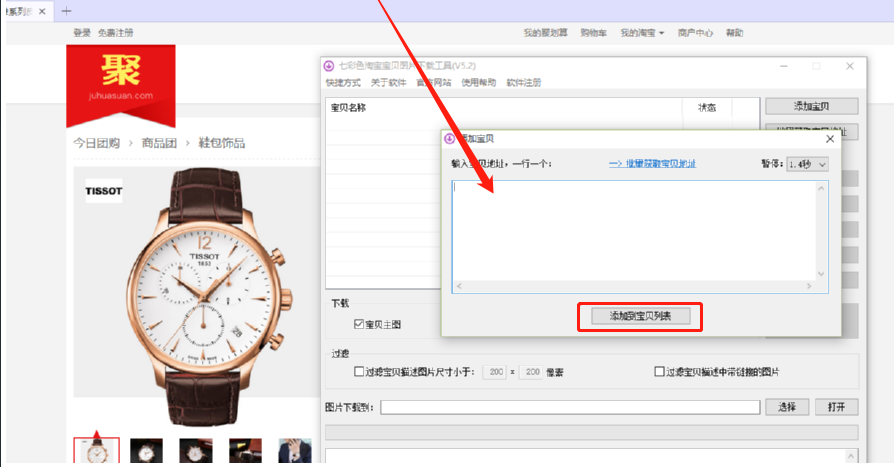Screen dimensions: 894x467
Task: Open the 使用帮助 menu
Action: (479, 83)
